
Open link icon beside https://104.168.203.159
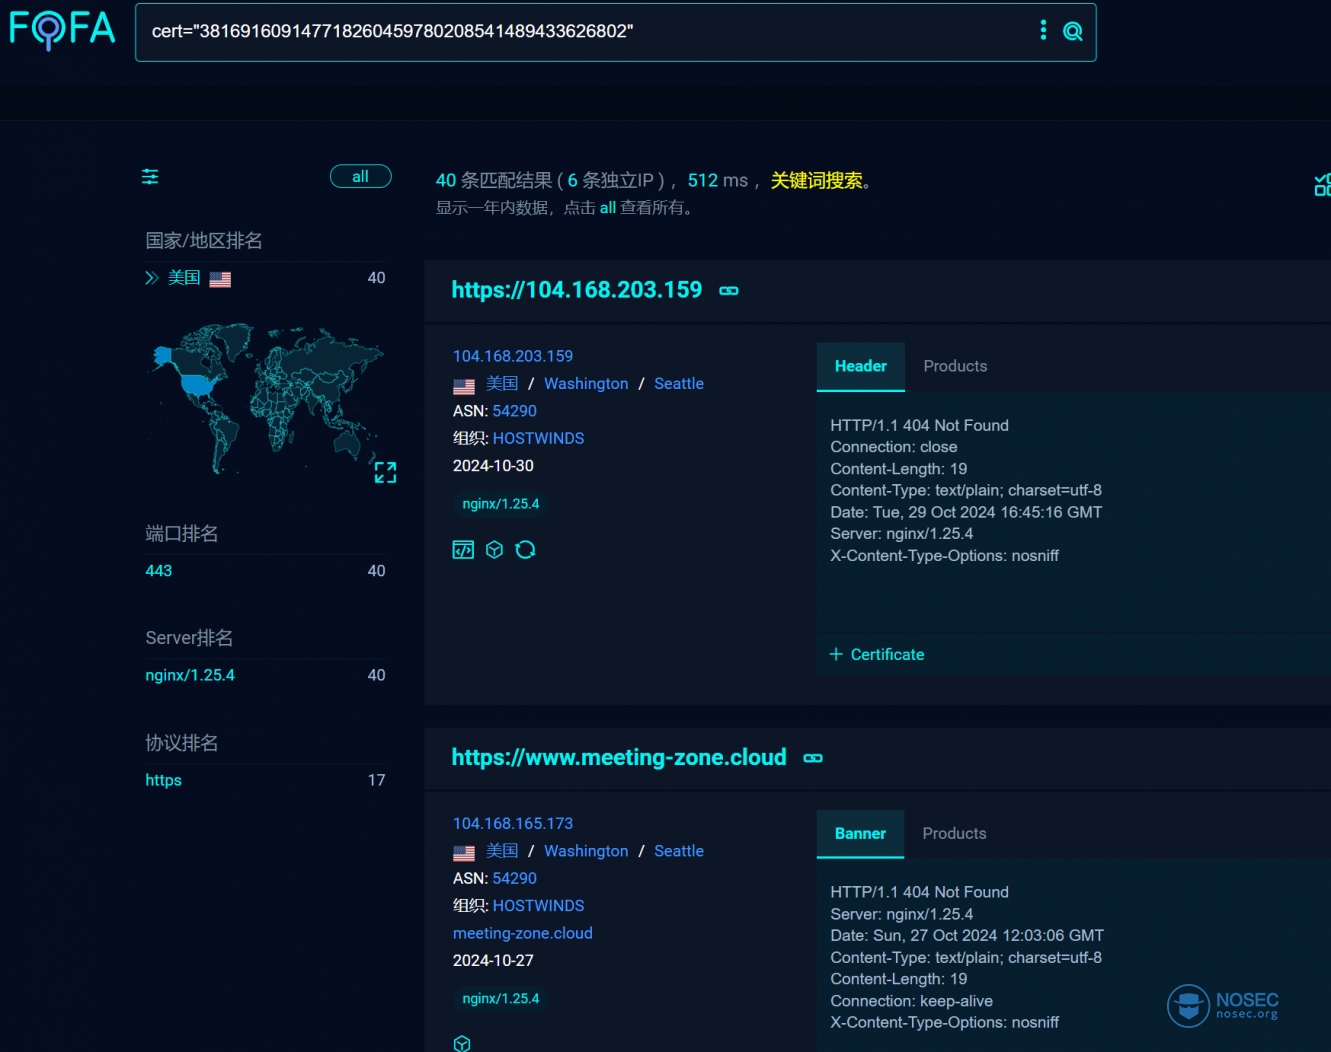coord(729,291)
